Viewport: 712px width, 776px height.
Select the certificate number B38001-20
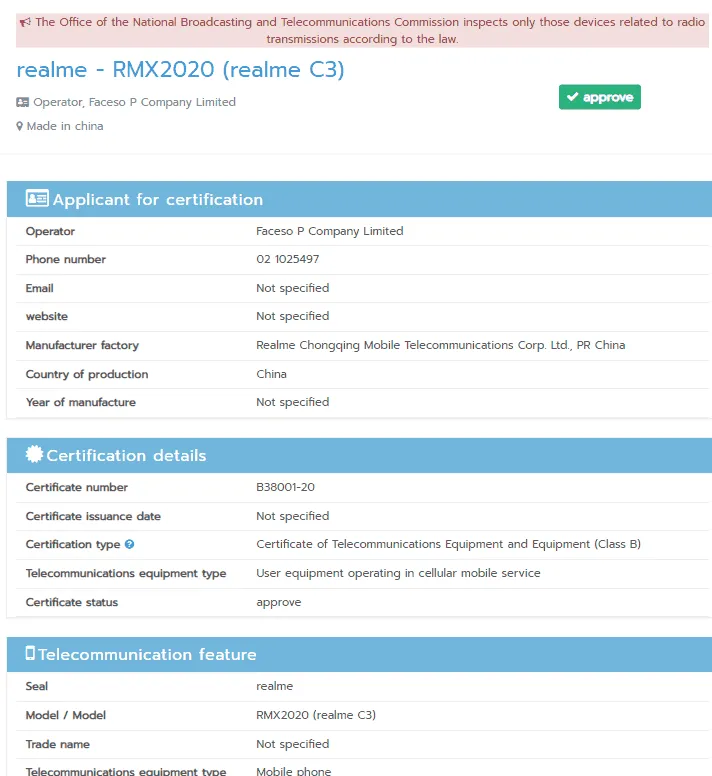coord(285,487)
